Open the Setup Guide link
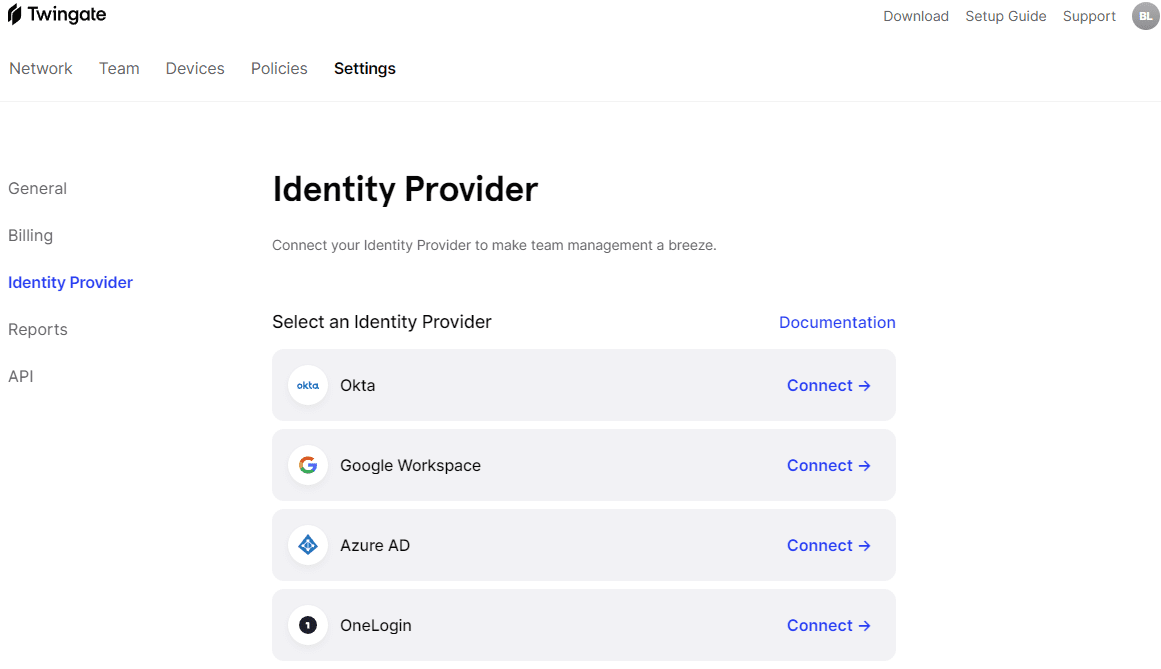This screenshot has width=1161, height=669. pyautogui.click(x=1005, y=16)
